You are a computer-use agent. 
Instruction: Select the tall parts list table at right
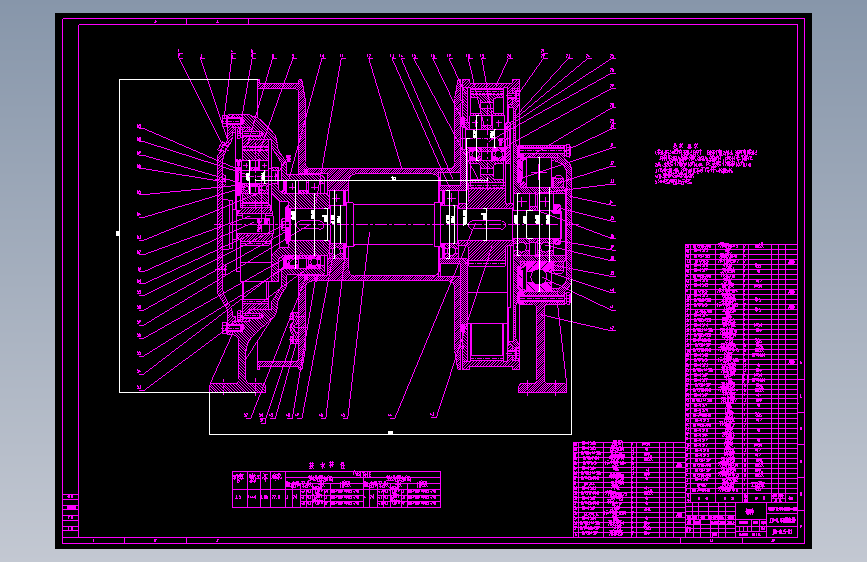click(x=741, y=373)
